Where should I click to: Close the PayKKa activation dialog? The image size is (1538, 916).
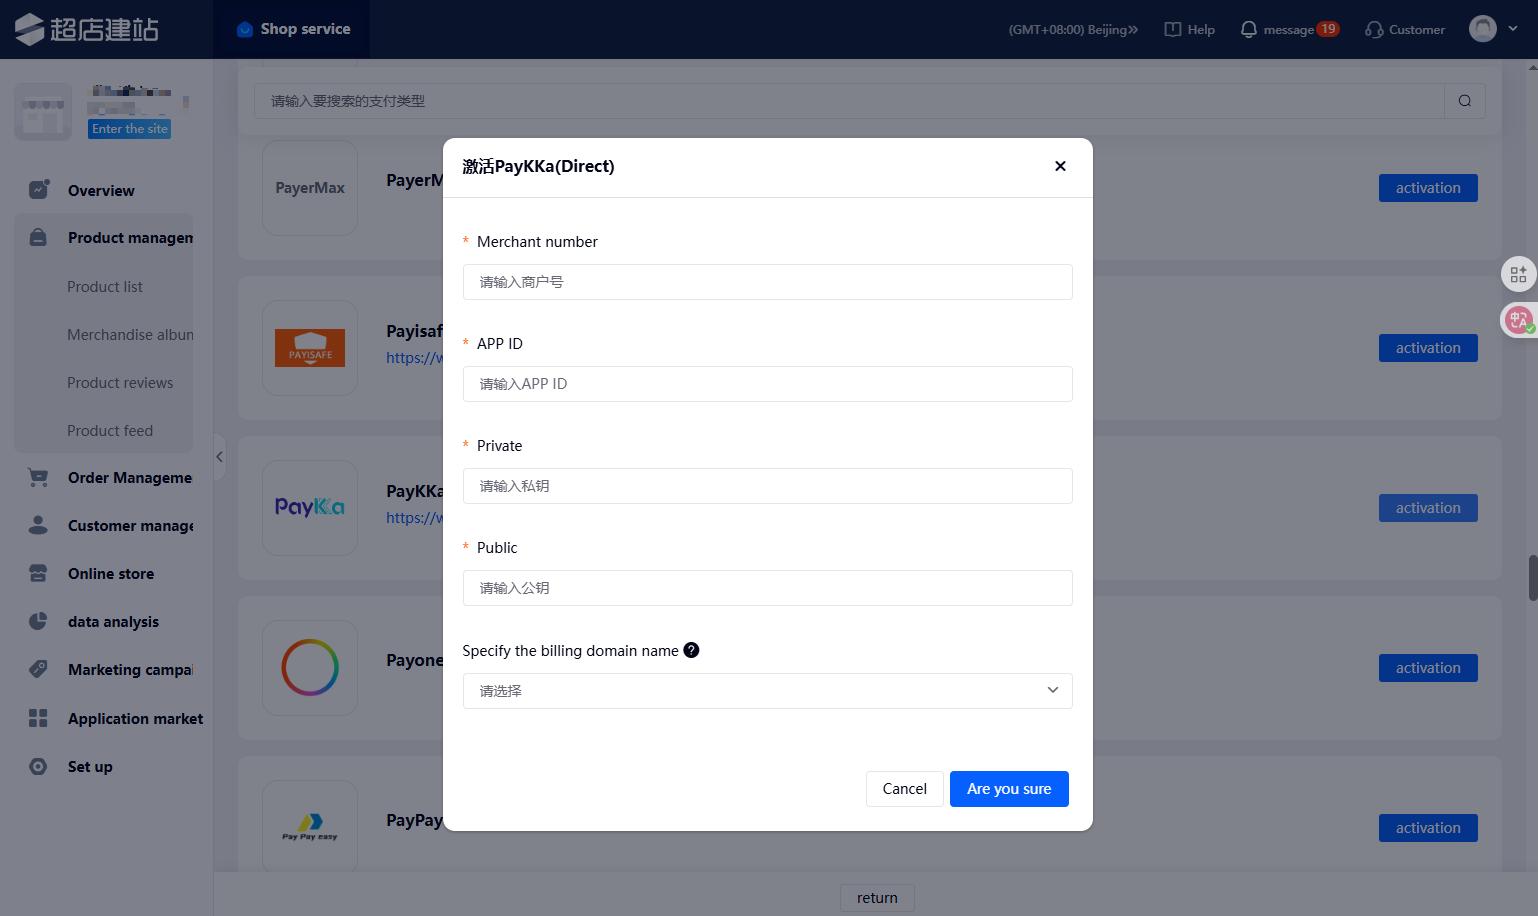click(1060, 166)
